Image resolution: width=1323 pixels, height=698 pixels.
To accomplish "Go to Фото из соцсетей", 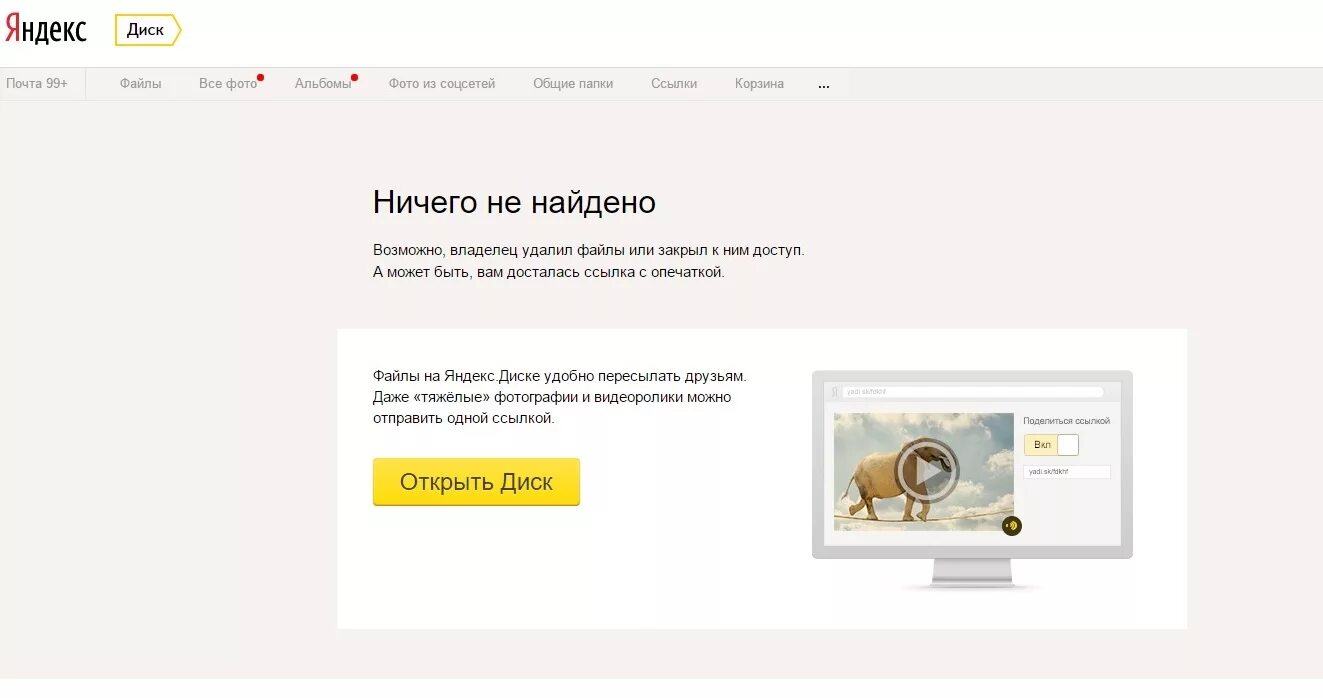I will coord(442,84).
